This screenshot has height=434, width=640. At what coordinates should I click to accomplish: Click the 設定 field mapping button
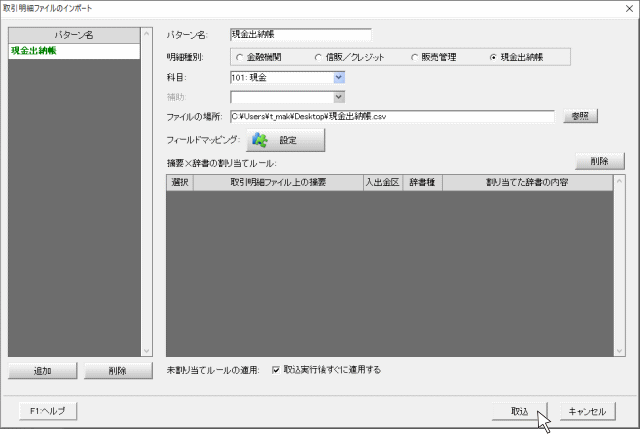pos(285,140)
